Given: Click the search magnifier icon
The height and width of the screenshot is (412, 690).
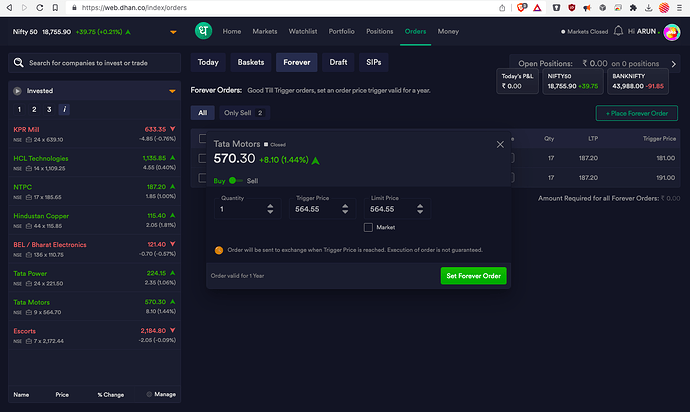Looking at the screenshot, I should [x=18, y=63].
